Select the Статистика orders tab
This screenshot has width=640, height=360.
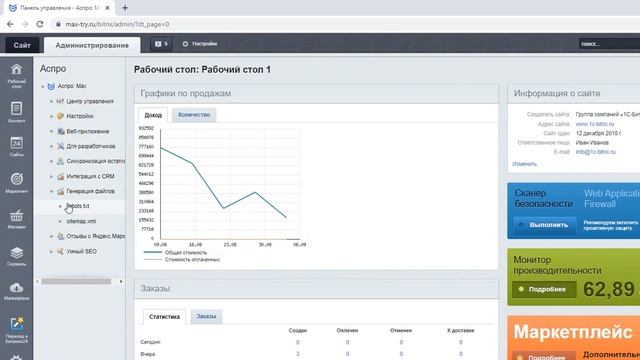tap(164, 317)
